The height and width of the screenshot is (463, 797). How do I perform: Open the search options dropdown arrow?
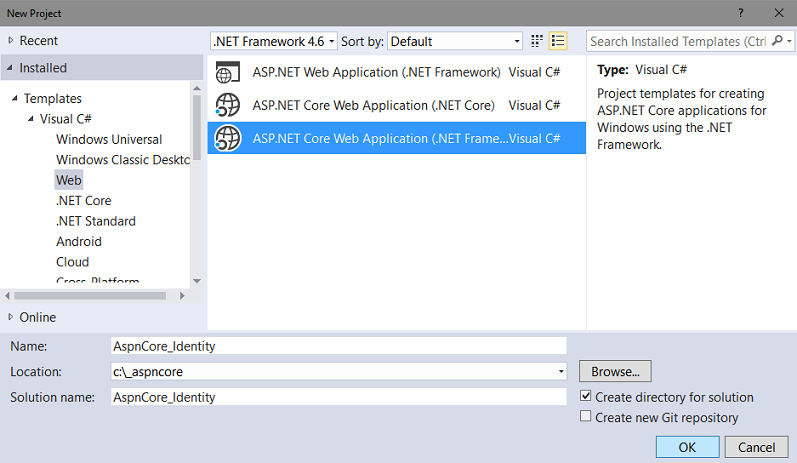coord(789,41)
